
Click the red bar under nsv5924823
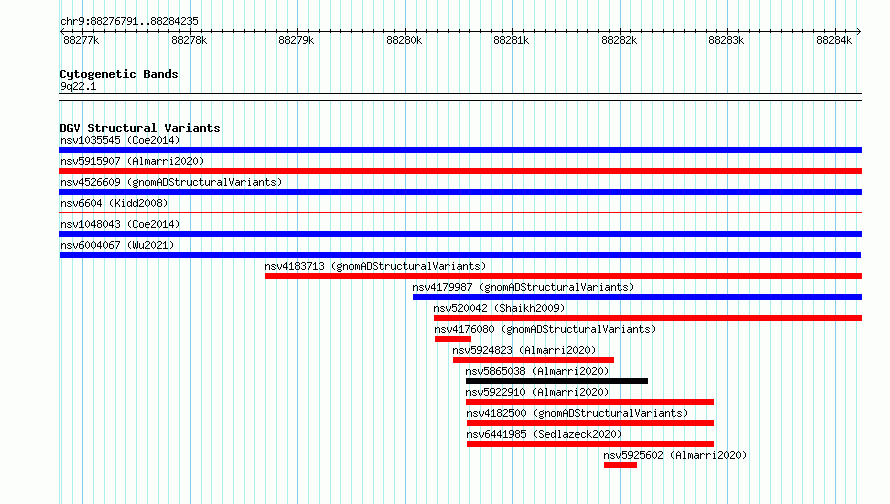[x=534, y=360]
